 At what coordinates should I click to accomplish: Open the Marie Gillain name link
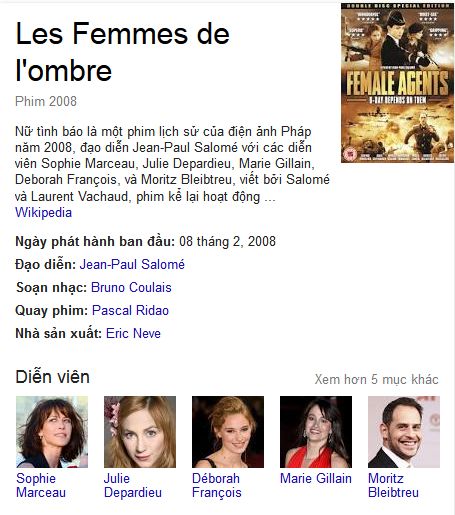pyautogui.click(x=316, y=478)
